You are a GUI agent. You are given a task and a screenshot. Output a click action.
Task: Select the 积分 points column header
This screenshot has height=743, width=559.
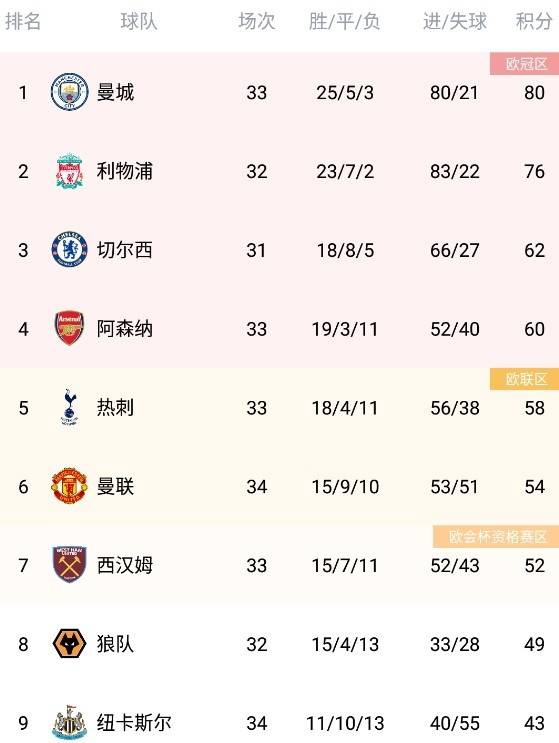click(534, 21)
